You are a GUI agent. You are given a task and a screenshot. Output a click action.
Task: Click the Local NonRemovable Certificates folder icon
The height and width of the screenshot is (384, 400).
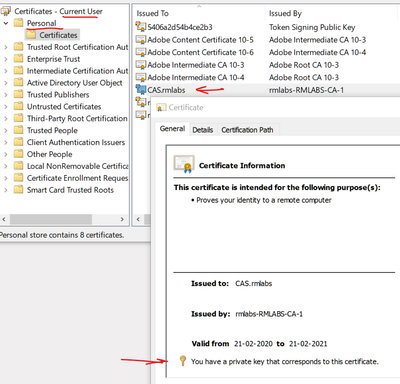click(19, 166)
